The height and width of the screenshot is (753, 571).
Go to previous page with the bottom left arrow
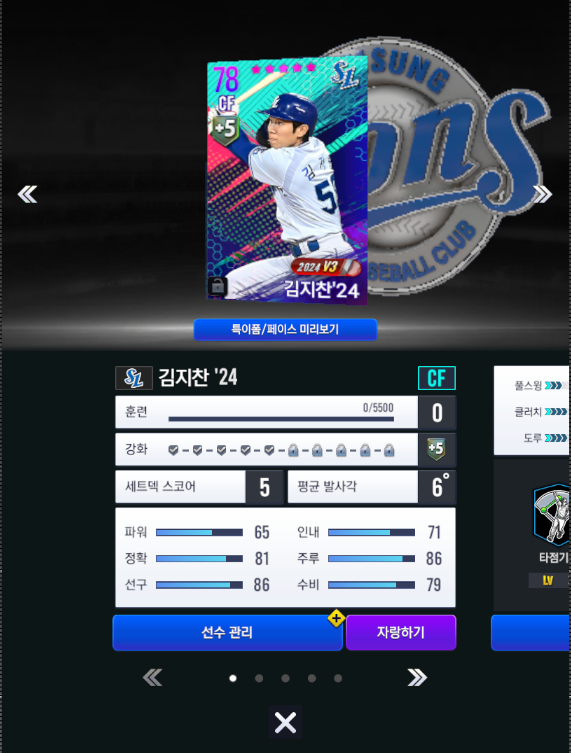153,678
